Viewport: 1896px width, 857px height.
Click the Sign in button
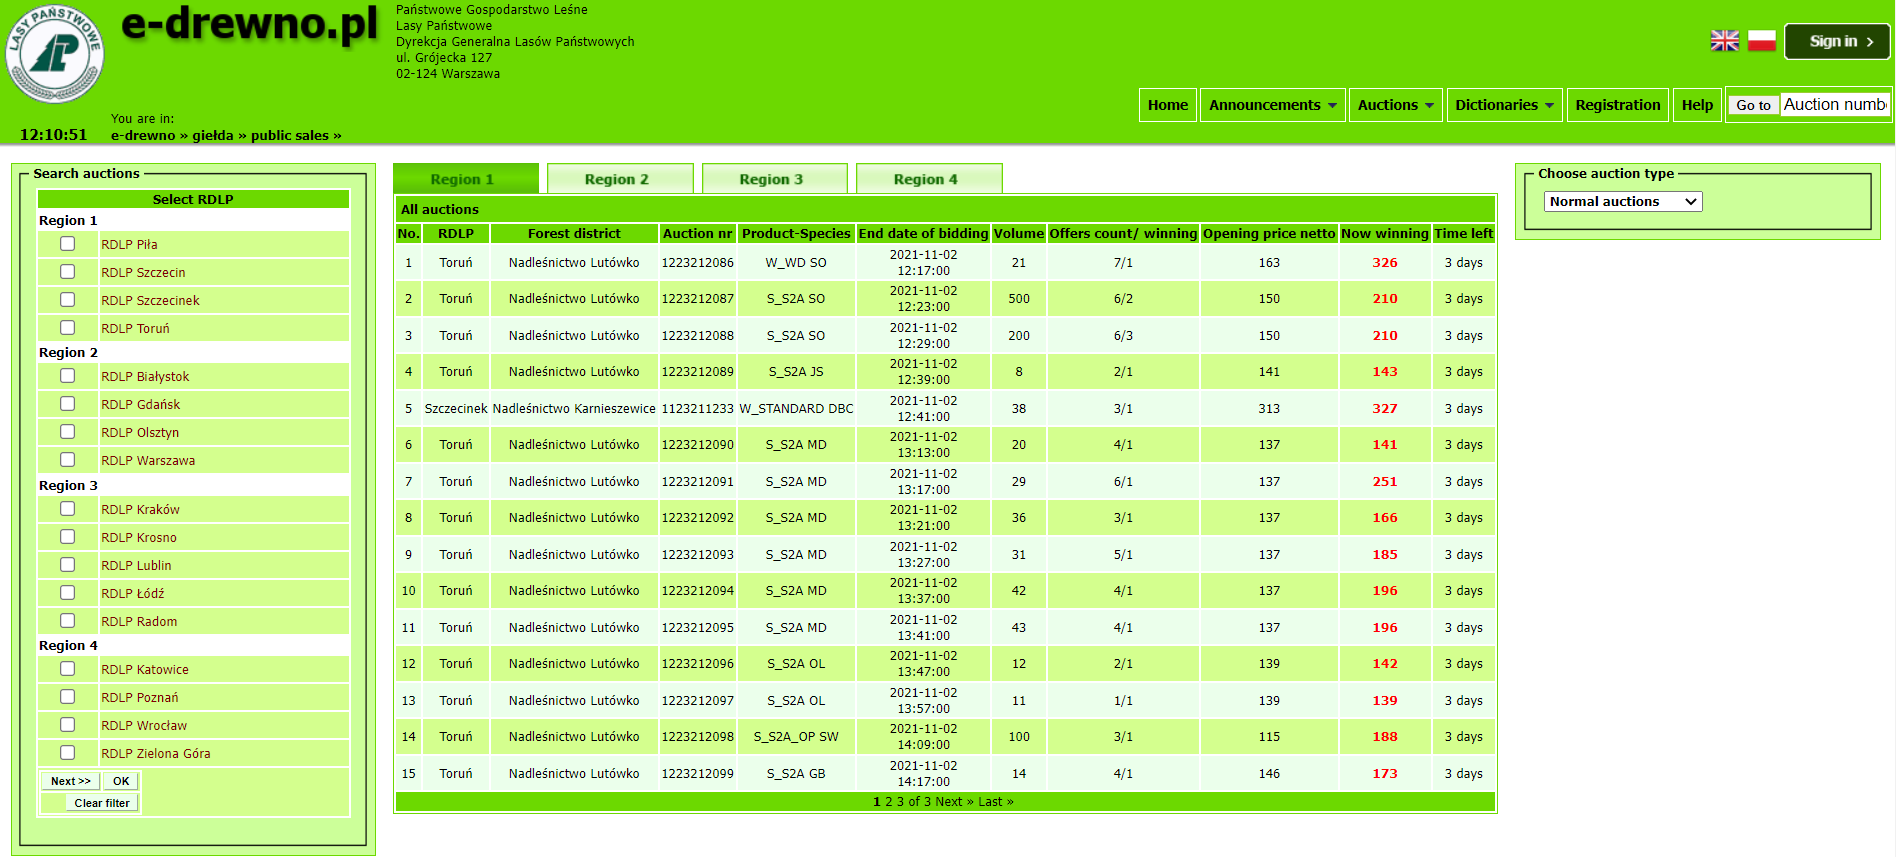click(x=1837, y=41)
